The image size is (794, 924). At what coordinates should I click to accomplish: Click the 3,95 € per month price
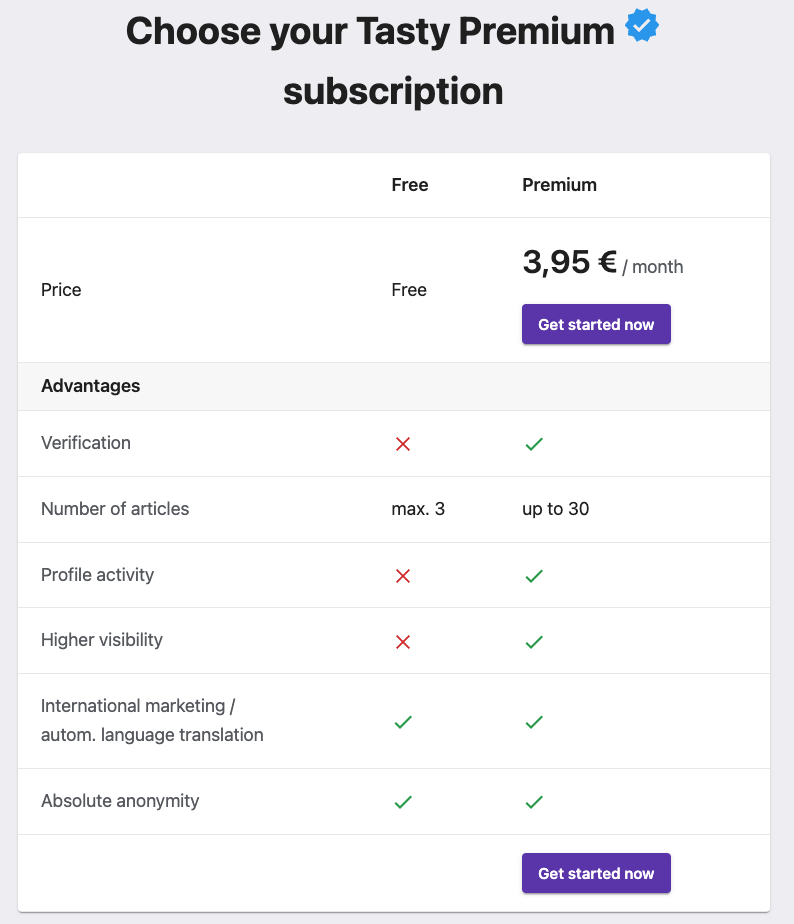click(x=602, y=262)
